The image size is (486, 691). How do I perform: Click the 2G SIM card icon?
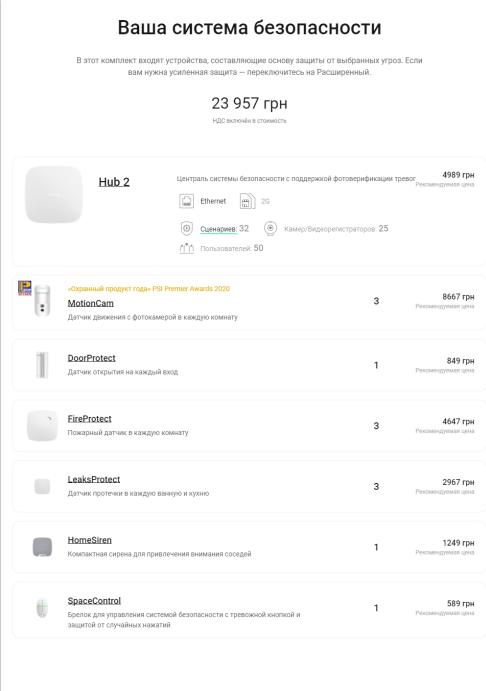click(x=247, y=201)
